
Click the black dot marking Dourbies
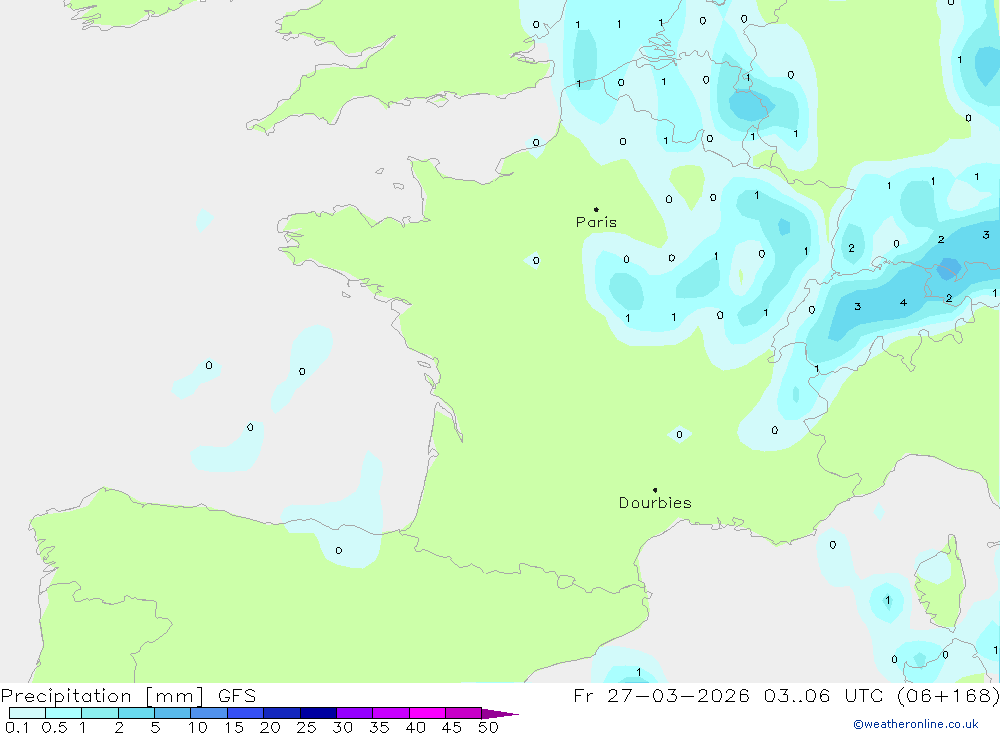coord(655,490)
